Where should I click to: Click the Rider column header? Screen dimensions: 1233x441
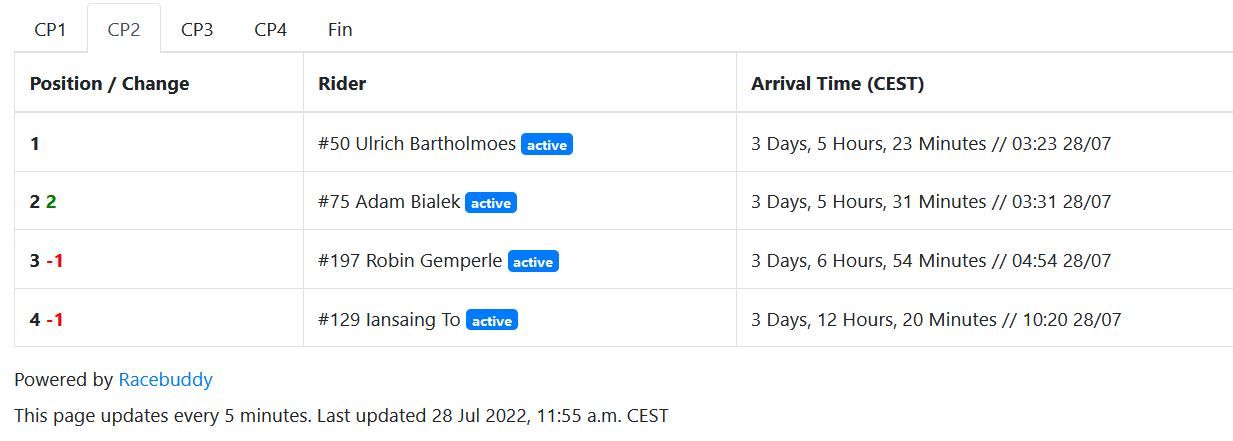pyautogui.click(x=342, y=84)
